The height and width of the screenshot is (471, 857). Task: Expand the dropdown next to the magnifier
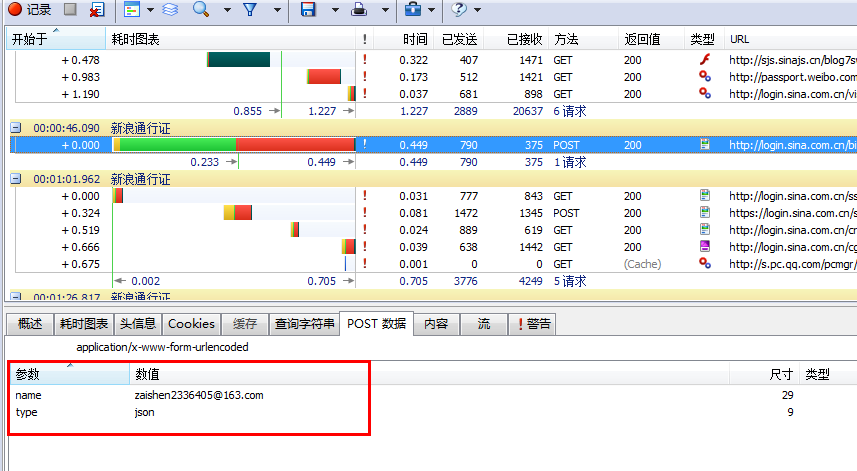[x=227, y=10]
